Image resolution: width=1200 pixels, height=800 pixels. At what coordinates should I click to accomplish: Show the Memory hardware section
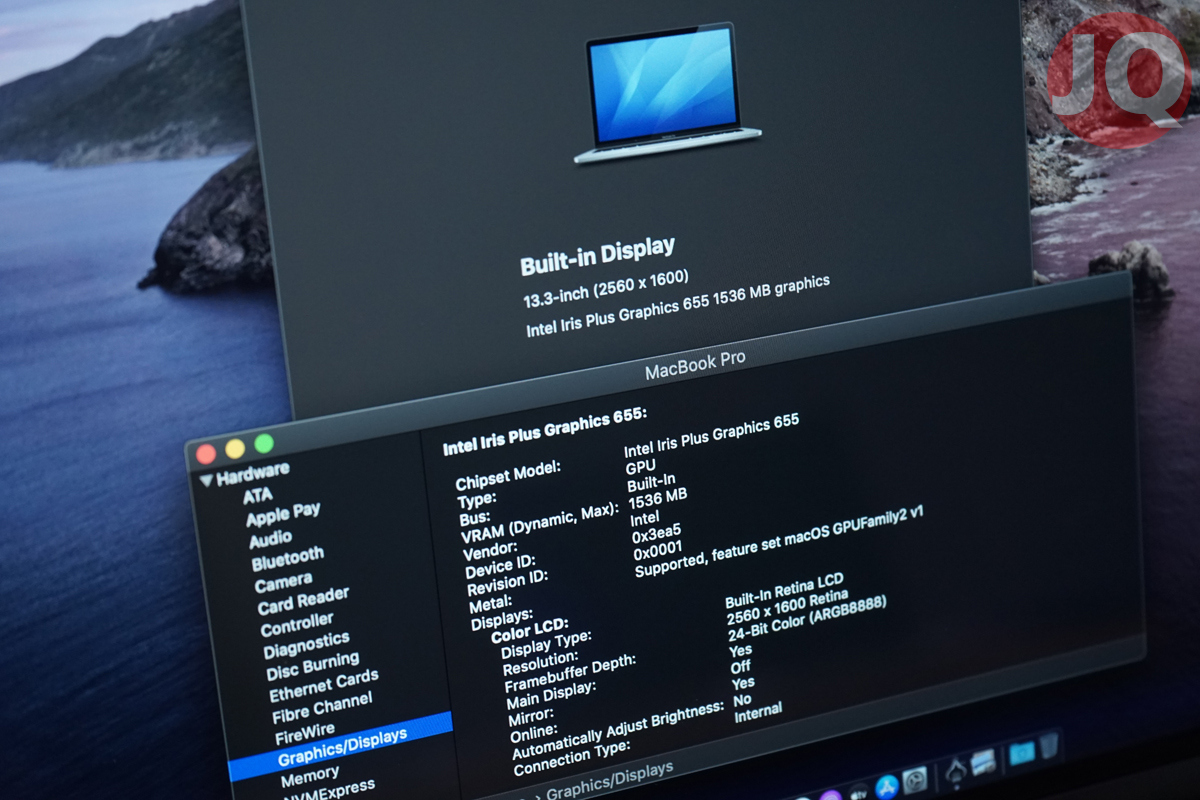pyautogui.click(x=309, y=775)
